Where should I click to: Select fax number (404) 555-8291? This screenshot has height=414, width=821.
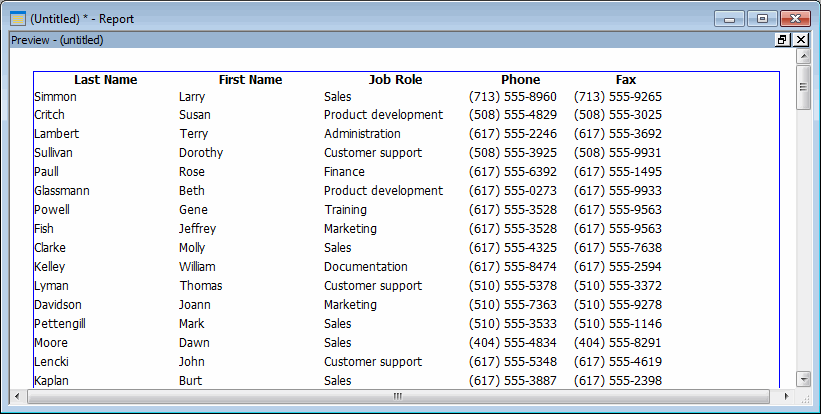click(618, 343)
